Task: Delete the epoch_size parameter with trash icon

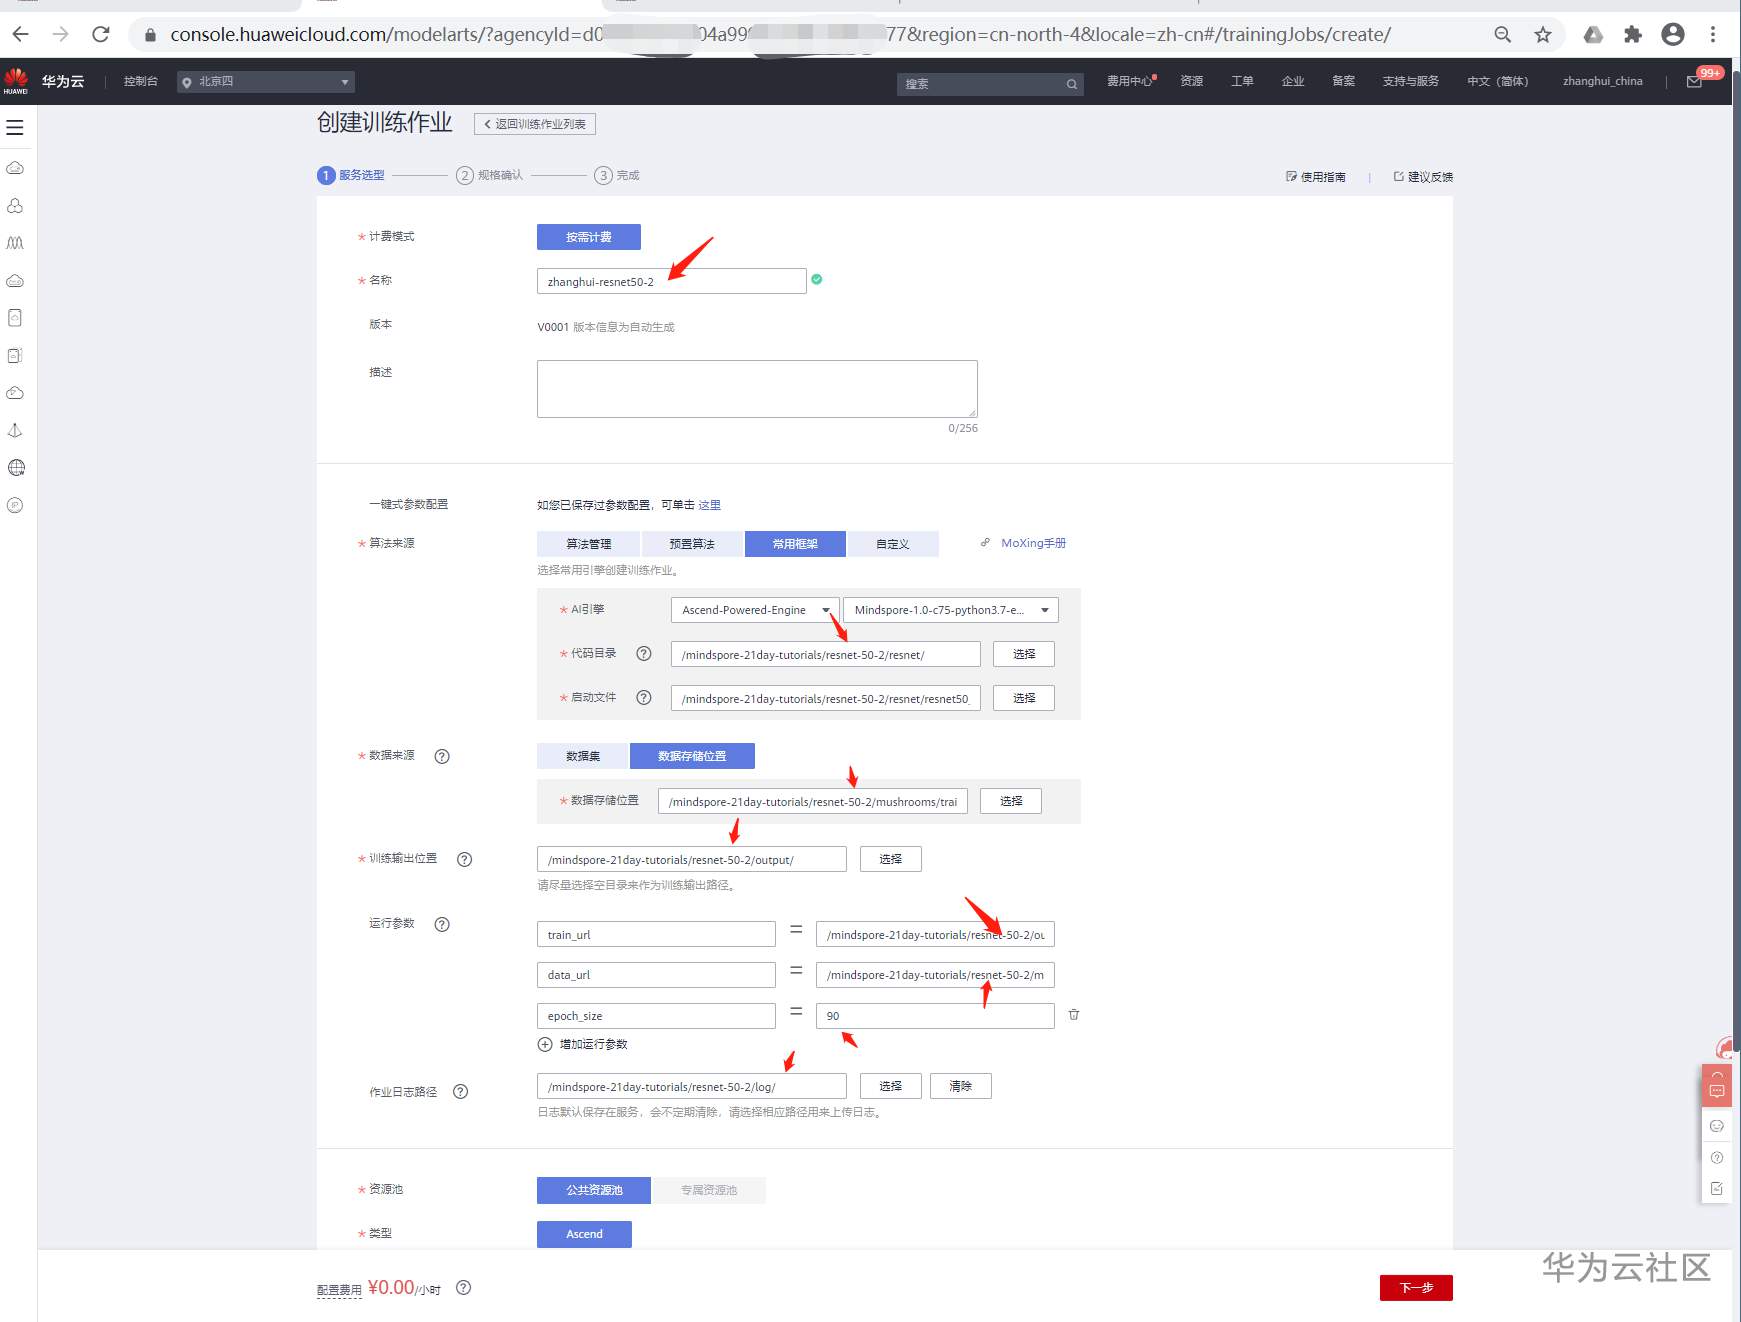Action: (x=1074, y=1015)
